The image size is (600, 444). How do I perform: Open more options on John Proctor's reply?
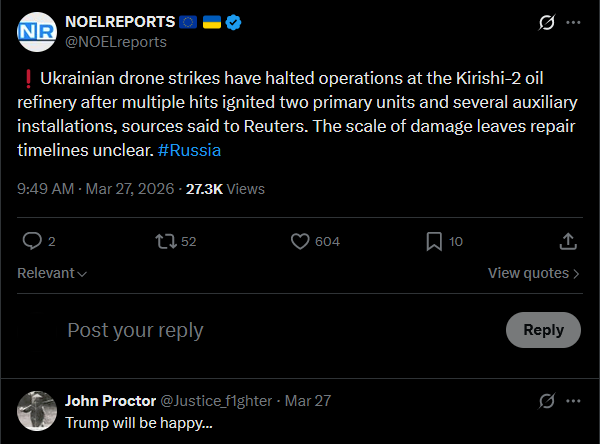(573, 401)
